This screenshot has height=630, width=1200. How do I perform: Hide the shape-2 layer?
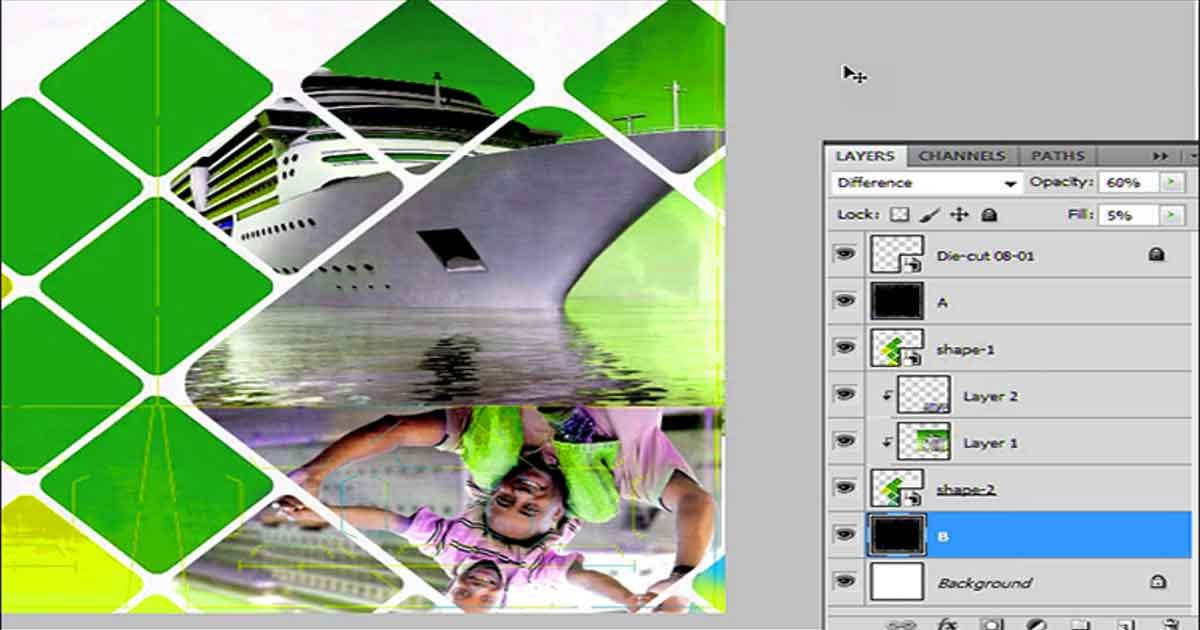(845, 488)
